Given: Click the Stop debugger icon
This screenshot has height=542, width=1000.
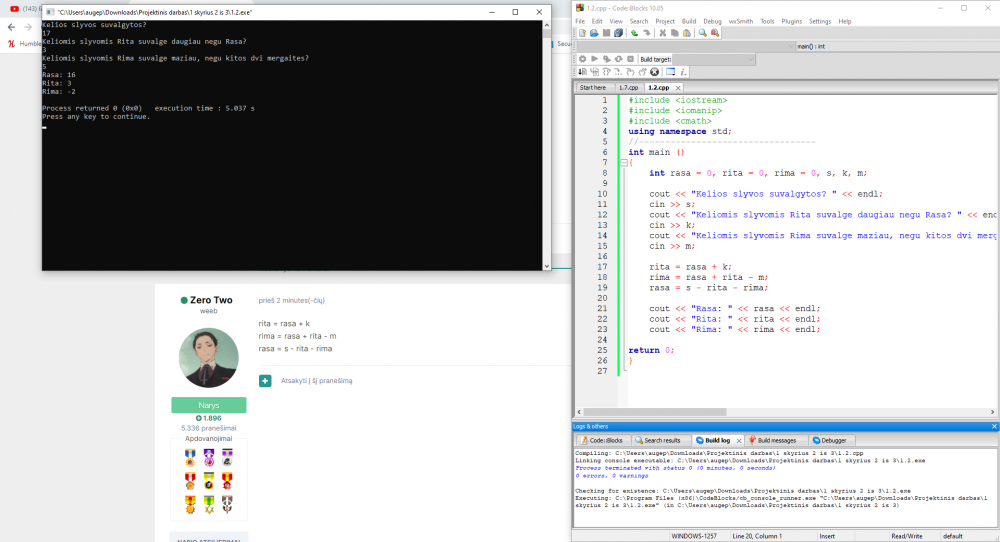Looking at the screenshot, I should (x=655, y=72).
